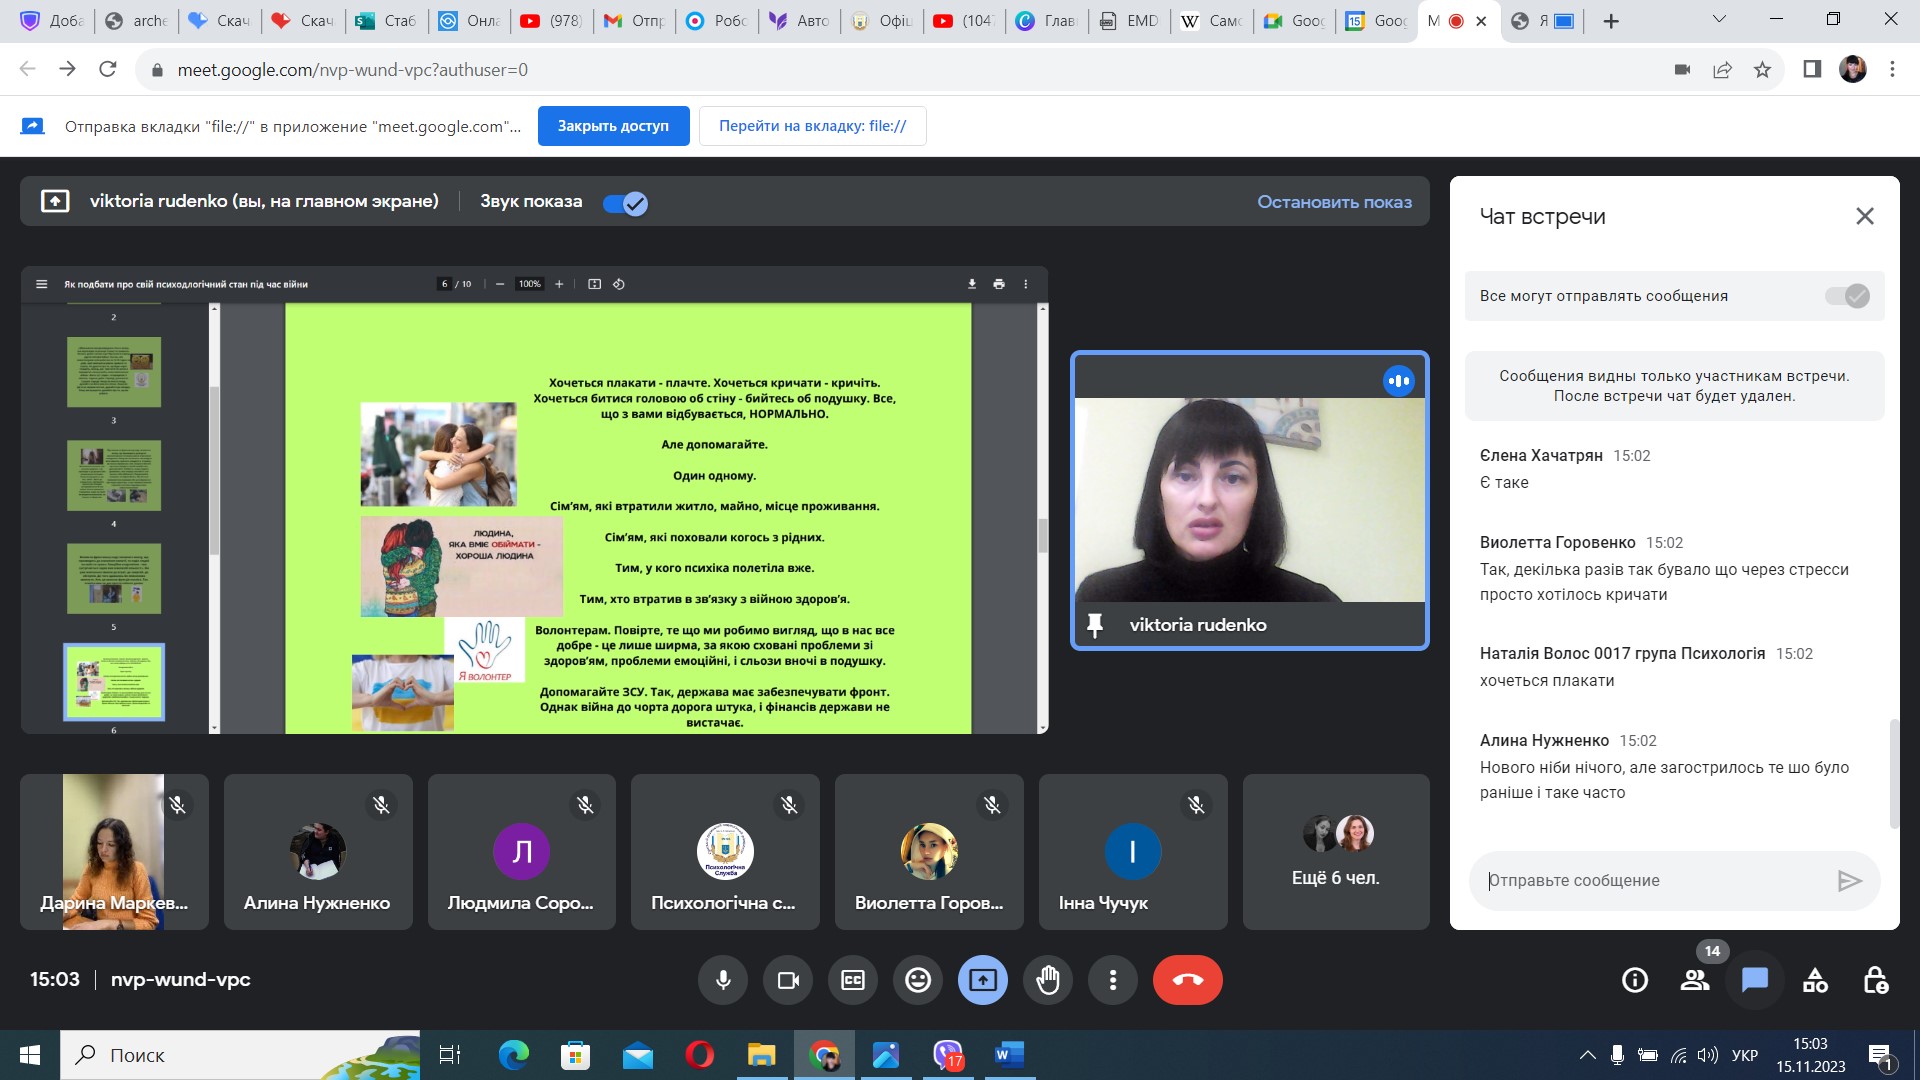Image resolution: width=1920 pixels, height=1080 pixels.
Task: Share this page from address bar
Action: pos(1722,70)
